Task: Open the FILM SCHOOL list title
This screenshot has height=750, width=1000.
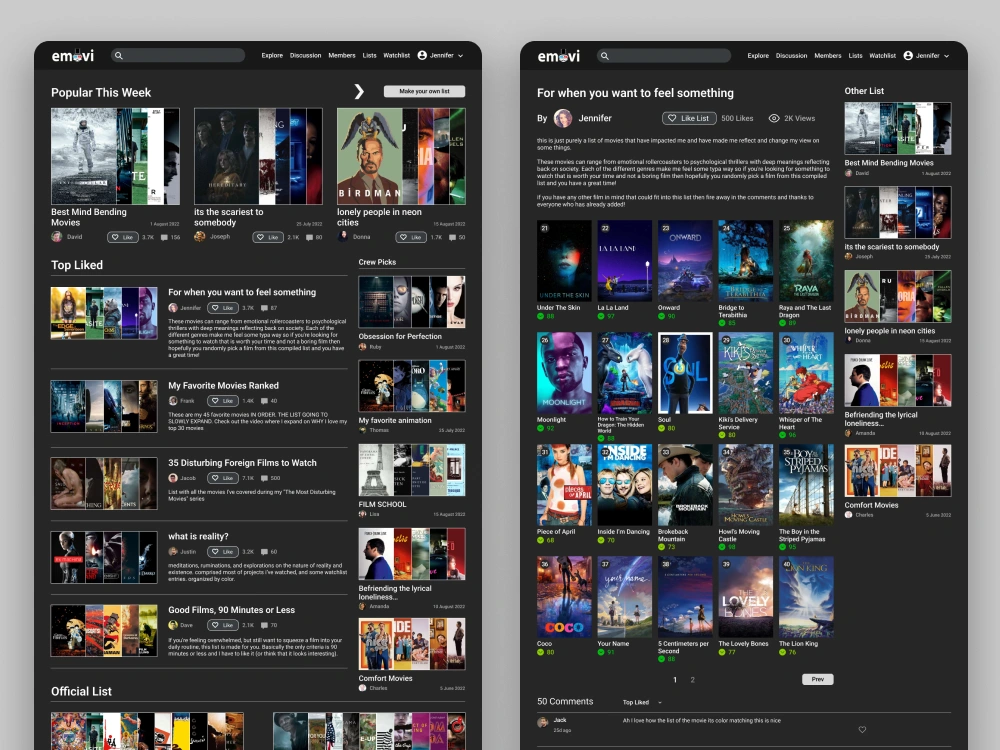Action: coord(382,504)
